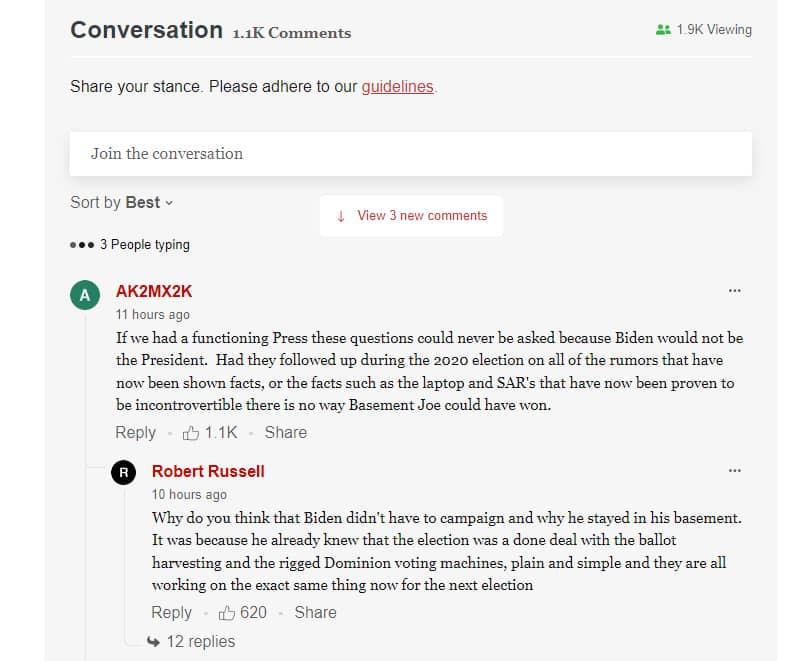Open Robert Russell's username profile
The height and width of the screenshot is (661, 791).
click(x=208, y=471)
